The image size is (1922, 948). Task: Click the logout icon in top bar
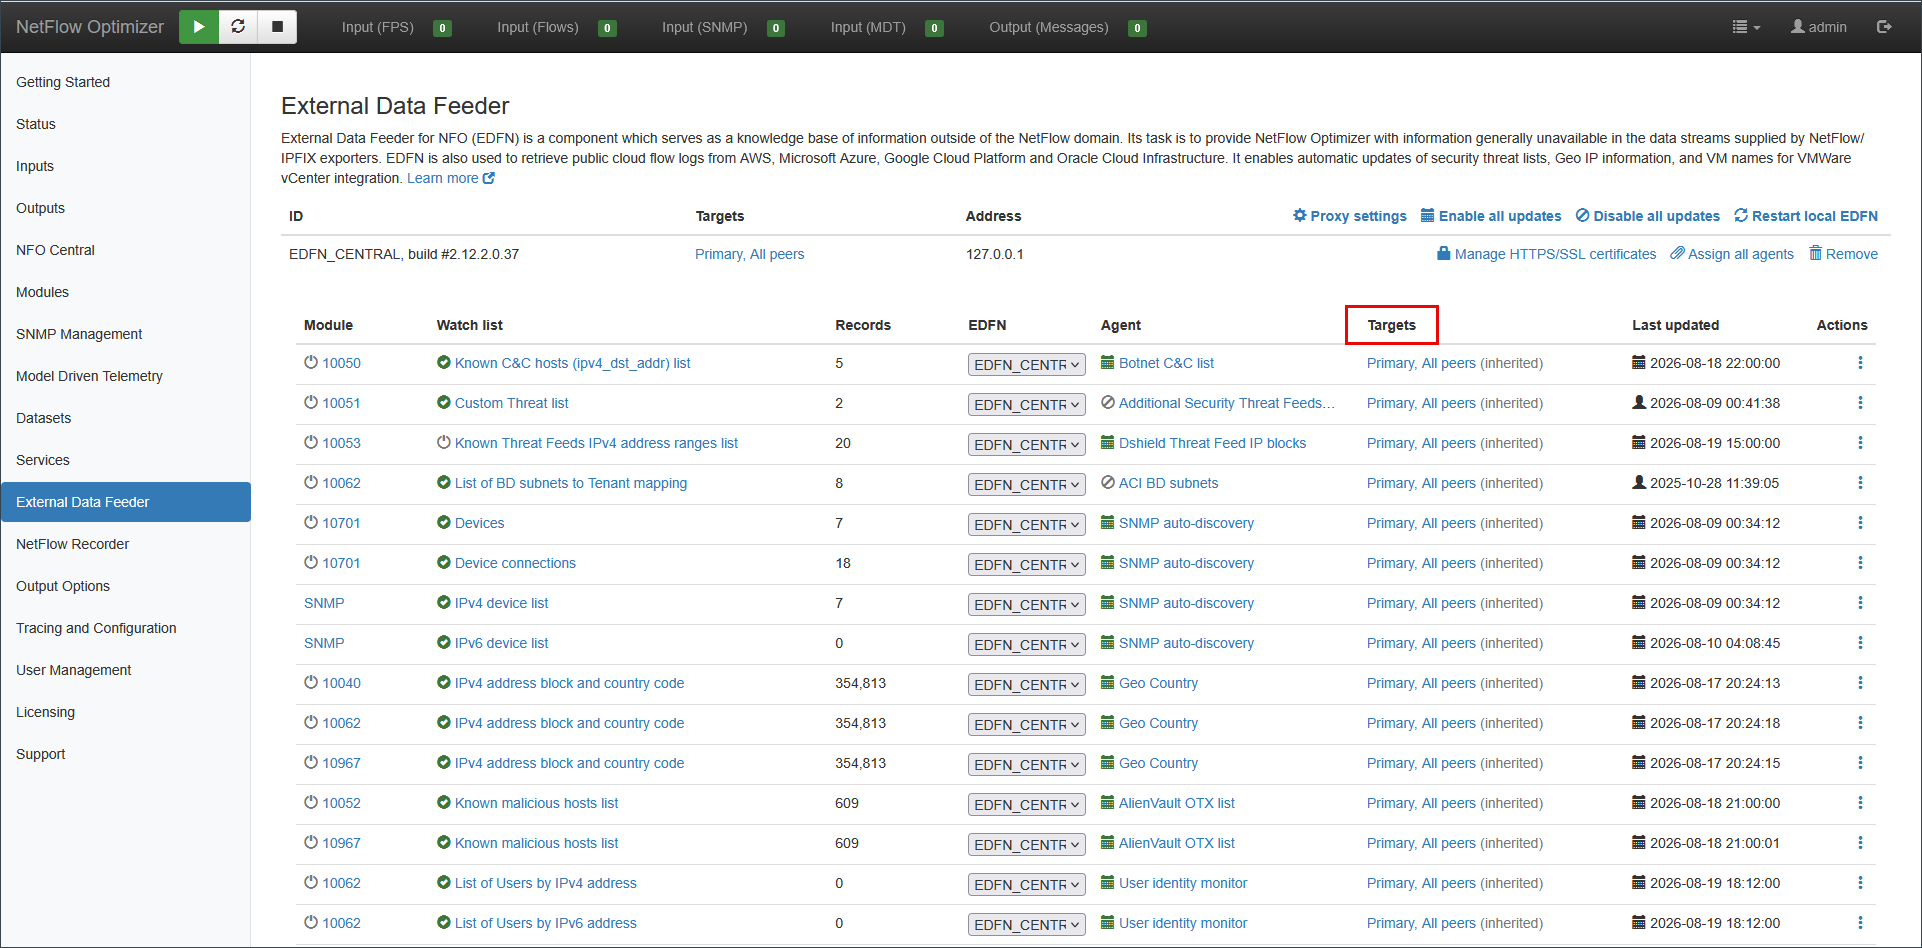coord(1884,27)
